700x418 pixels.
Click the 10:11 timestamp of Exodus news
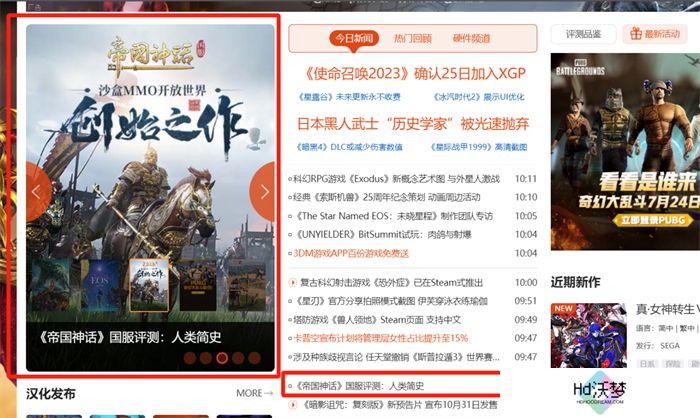coord(526,179)
